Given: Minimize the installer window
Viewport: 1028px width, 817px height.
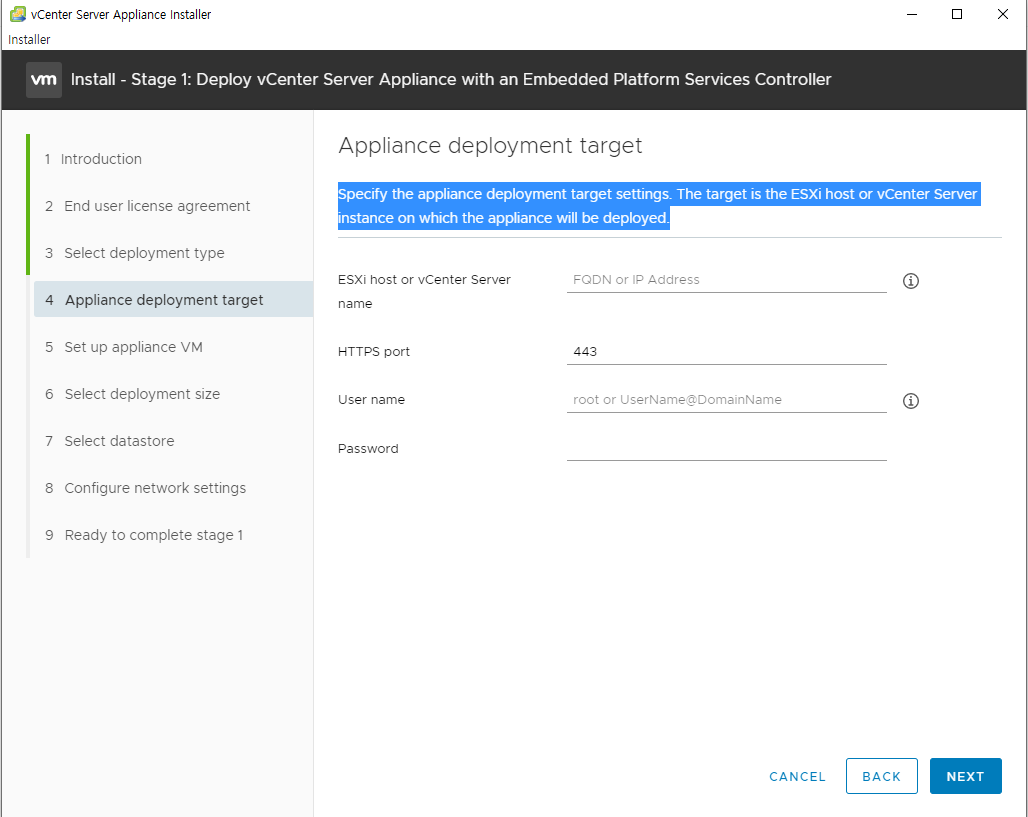Looking at the screenshot, I should coord(911,14).
